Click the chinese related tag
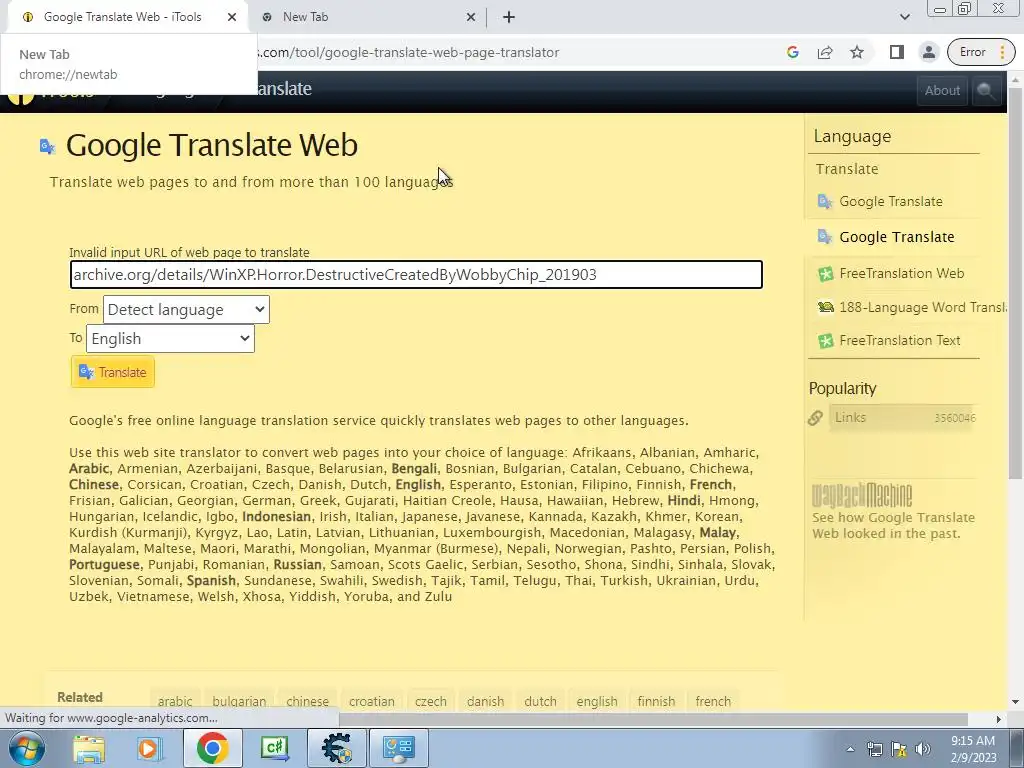The width and height of the screenshot is (1024, 768). click(308, 701)
